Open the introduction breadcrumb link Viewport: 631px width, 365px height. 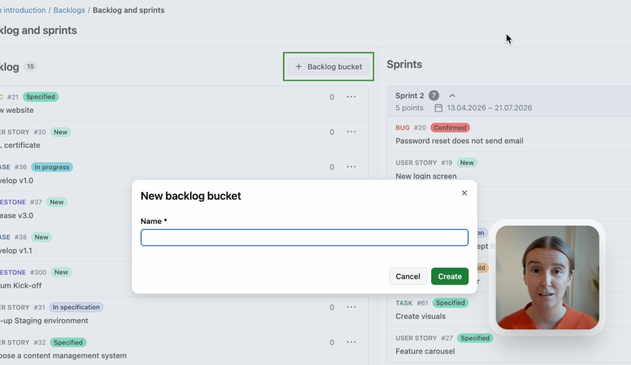pos(23,10)
